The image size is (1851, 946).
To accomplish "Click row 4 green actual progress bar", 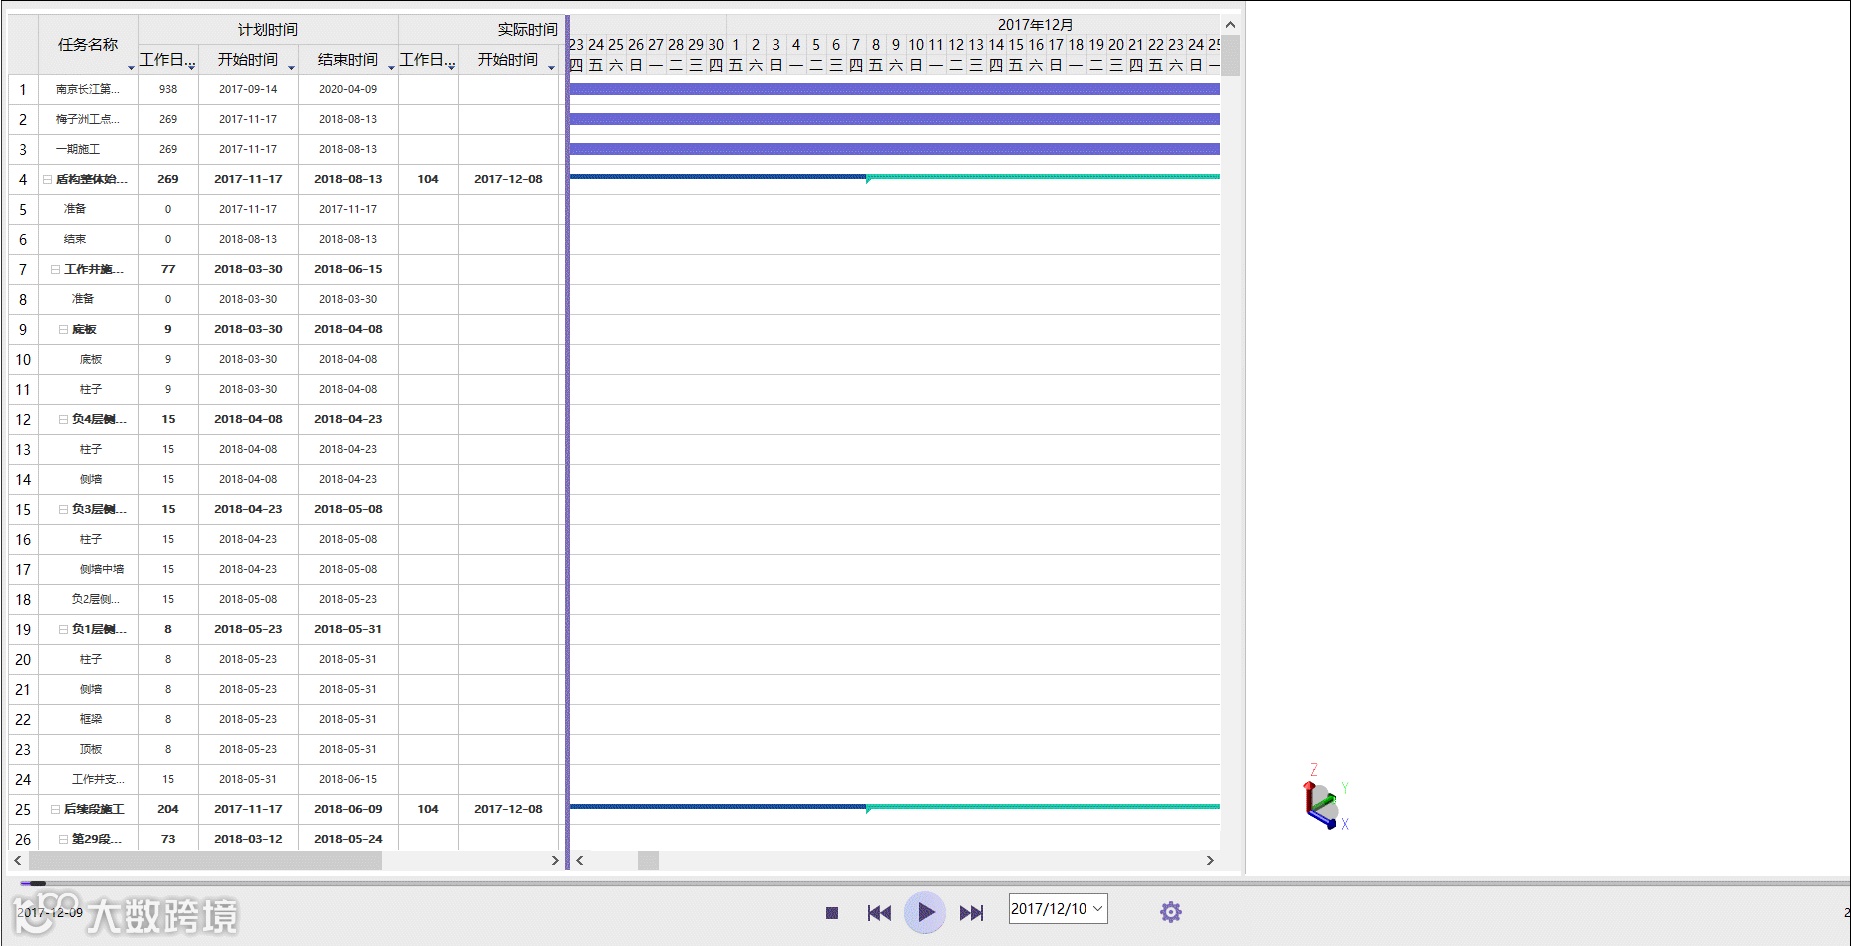I will (x=1043, y=177).
